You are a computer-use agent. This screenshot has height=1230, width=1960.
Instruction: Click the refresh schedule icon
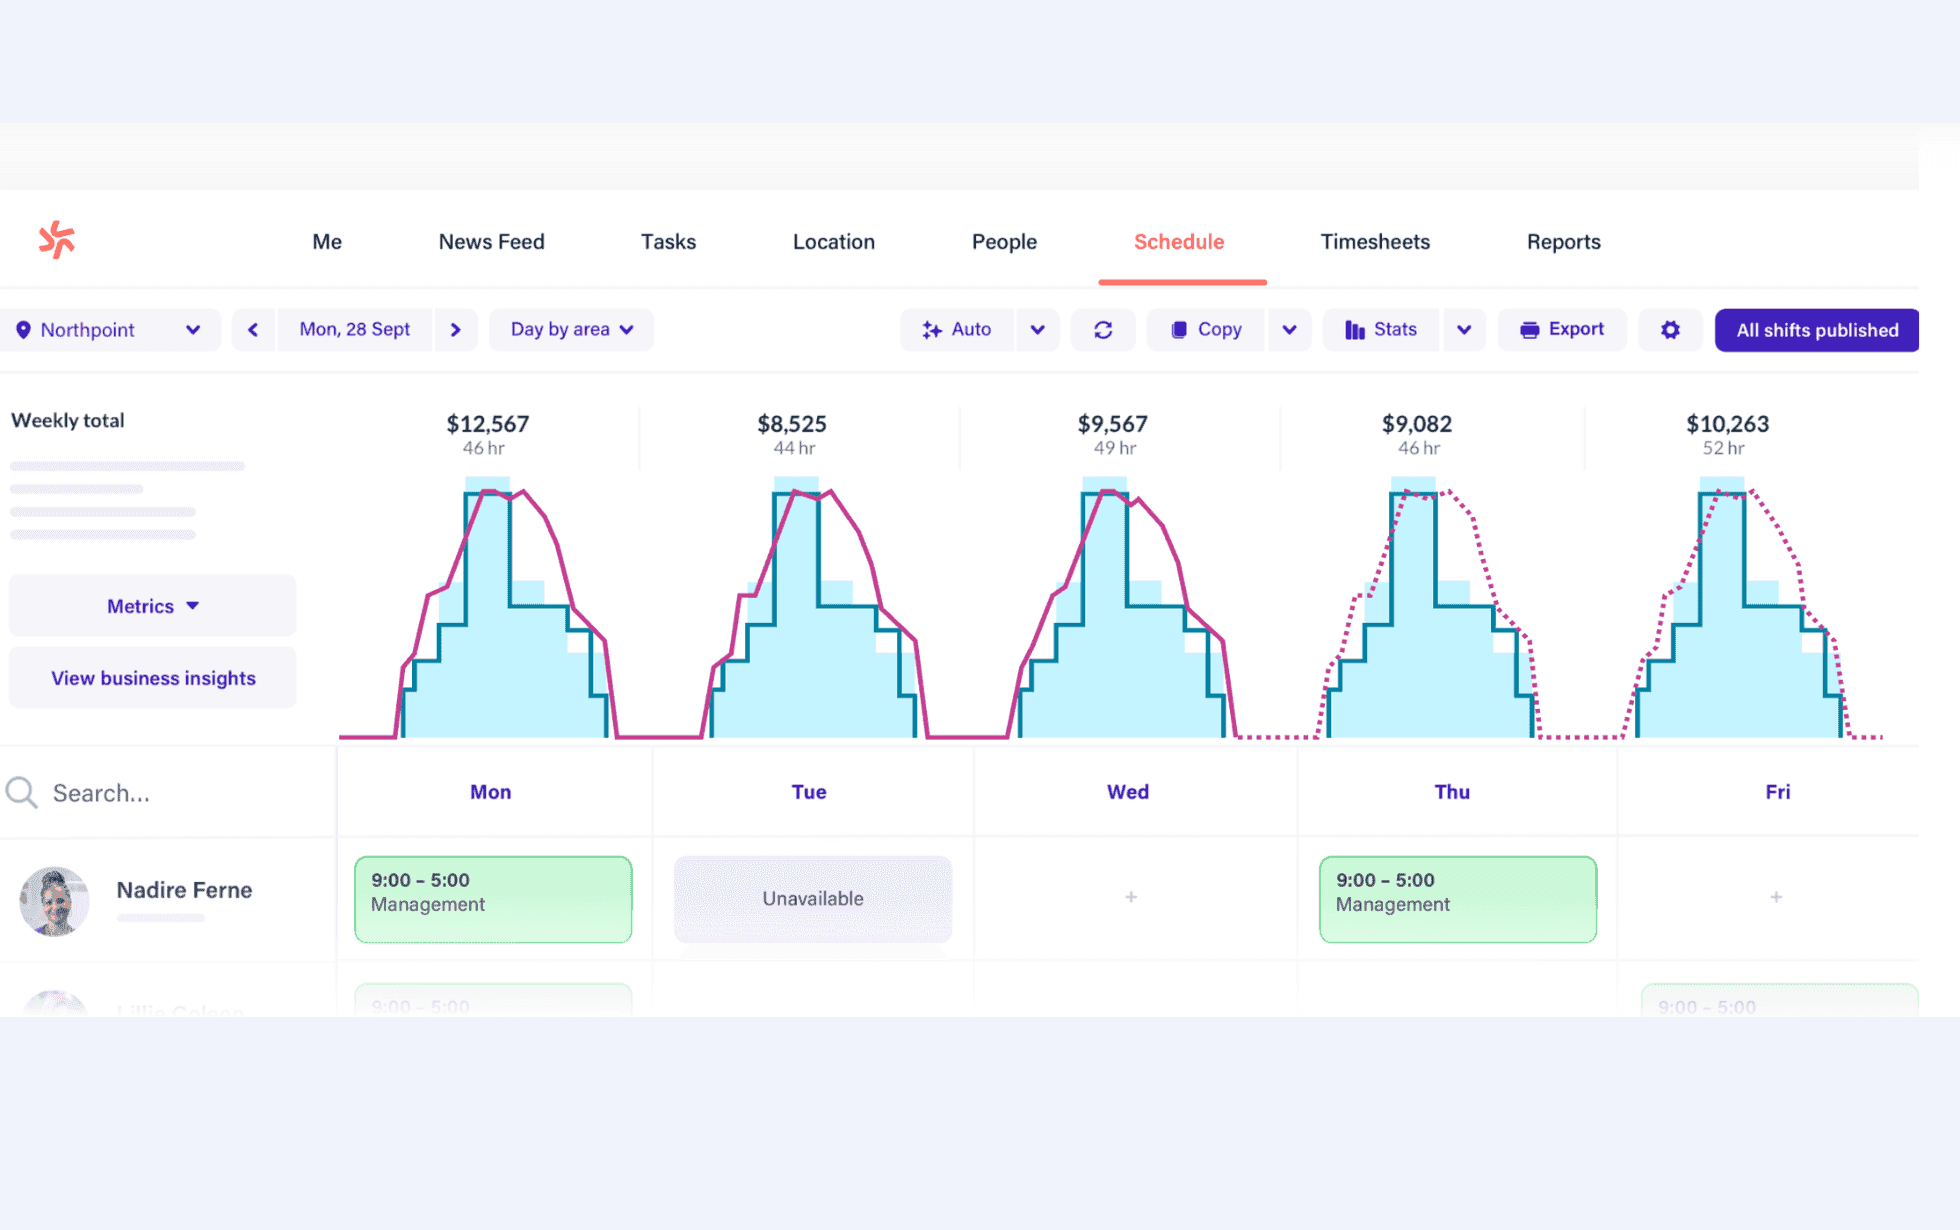[x=1103, y=330]
